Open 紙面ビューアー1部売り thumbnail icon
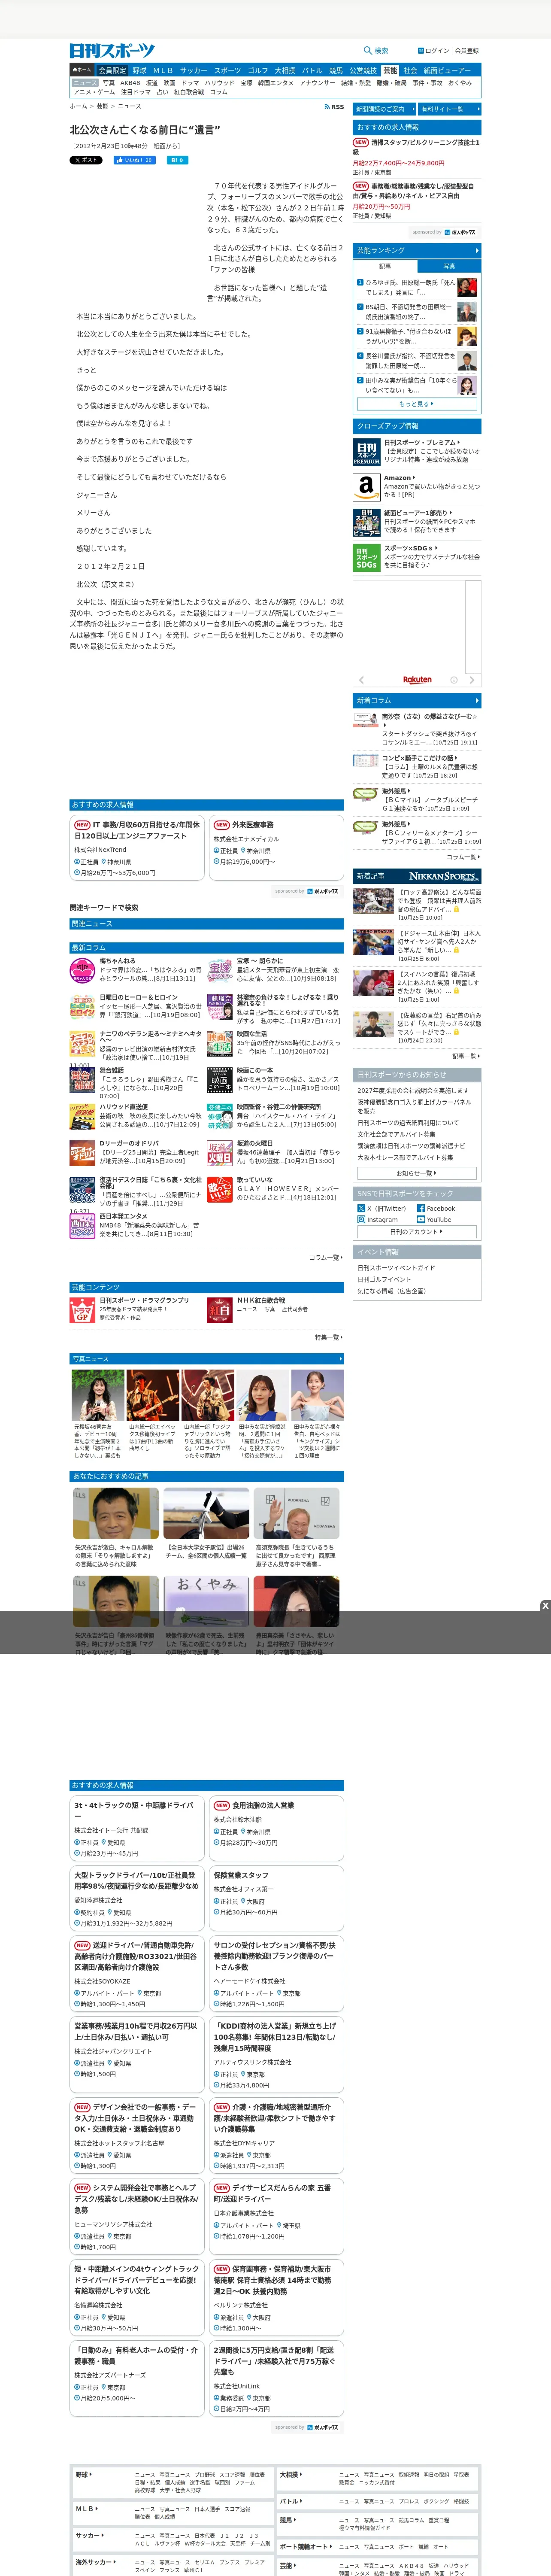 tap(366, 522)
